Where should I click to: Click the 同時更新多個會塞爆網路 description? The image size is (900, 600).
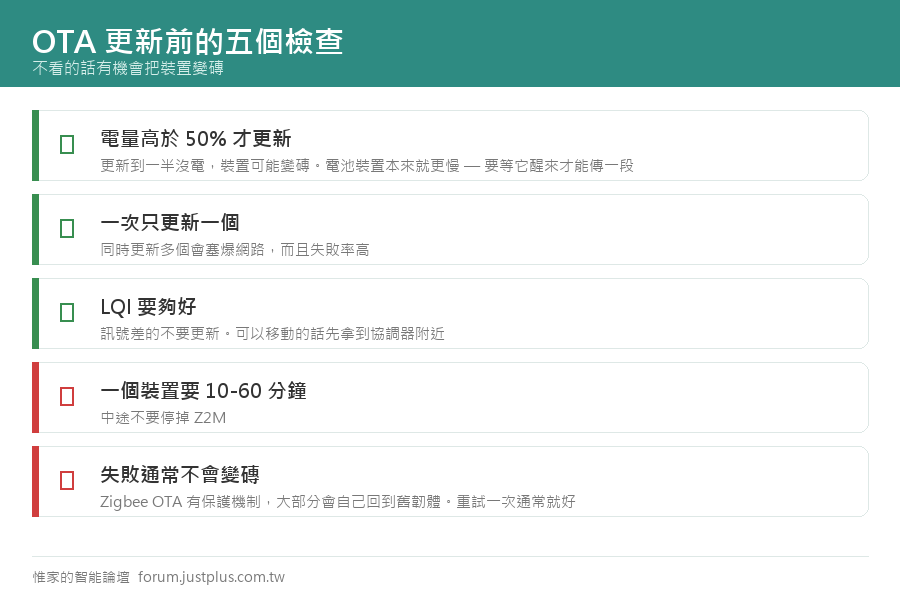click(x=235, y=250)
